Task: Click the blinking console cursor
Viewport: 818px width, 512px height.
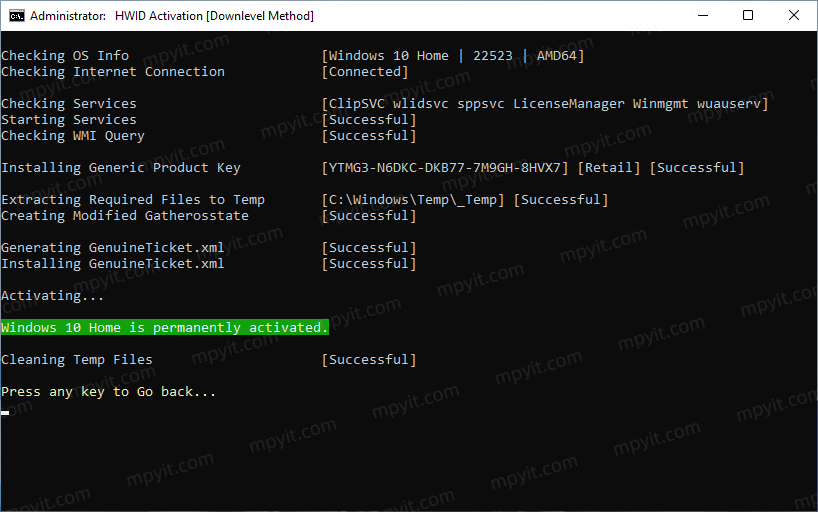Action: 5,412
